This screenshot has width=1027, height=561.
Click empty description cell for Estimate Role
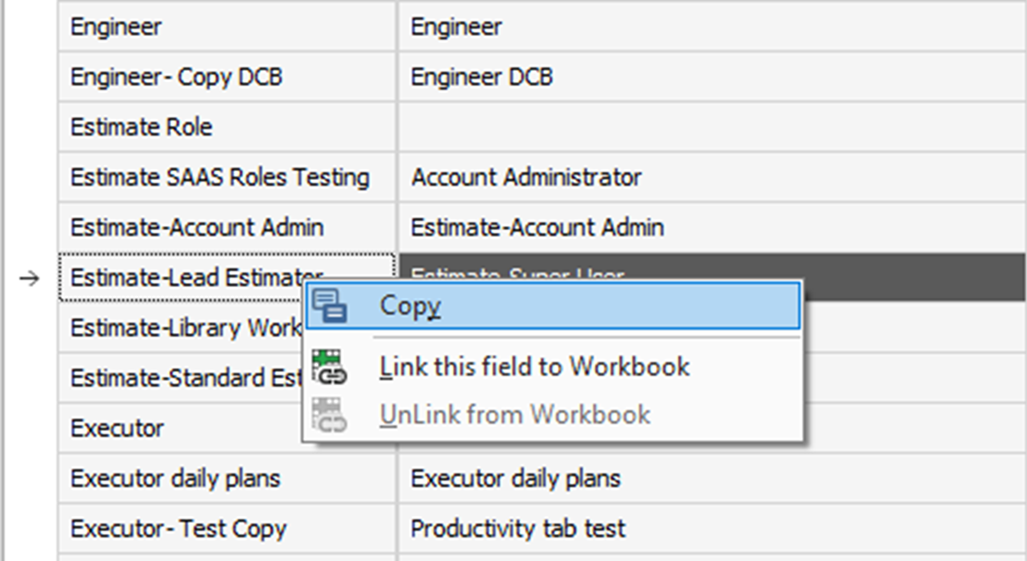pyautogui.click(x=700, y=127)
